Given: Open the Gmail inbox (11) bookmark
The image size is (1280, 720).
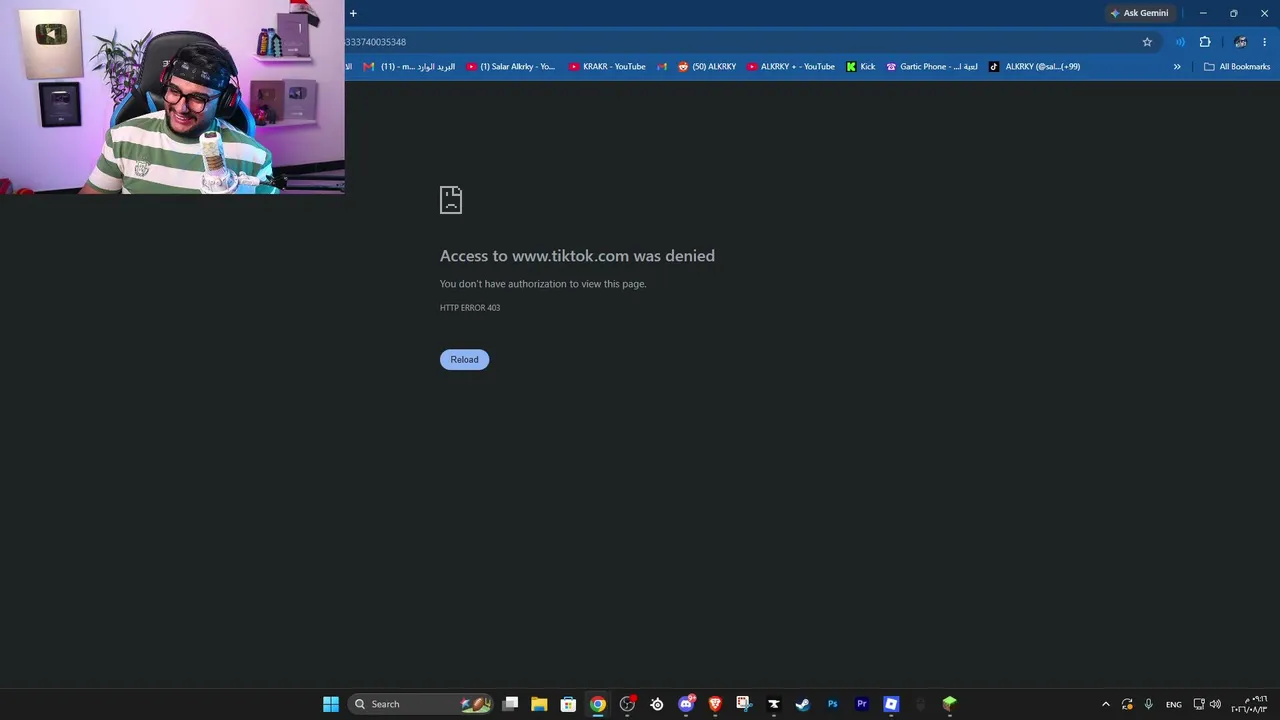Looking at the screenshot, I should [x=409, y=67].
